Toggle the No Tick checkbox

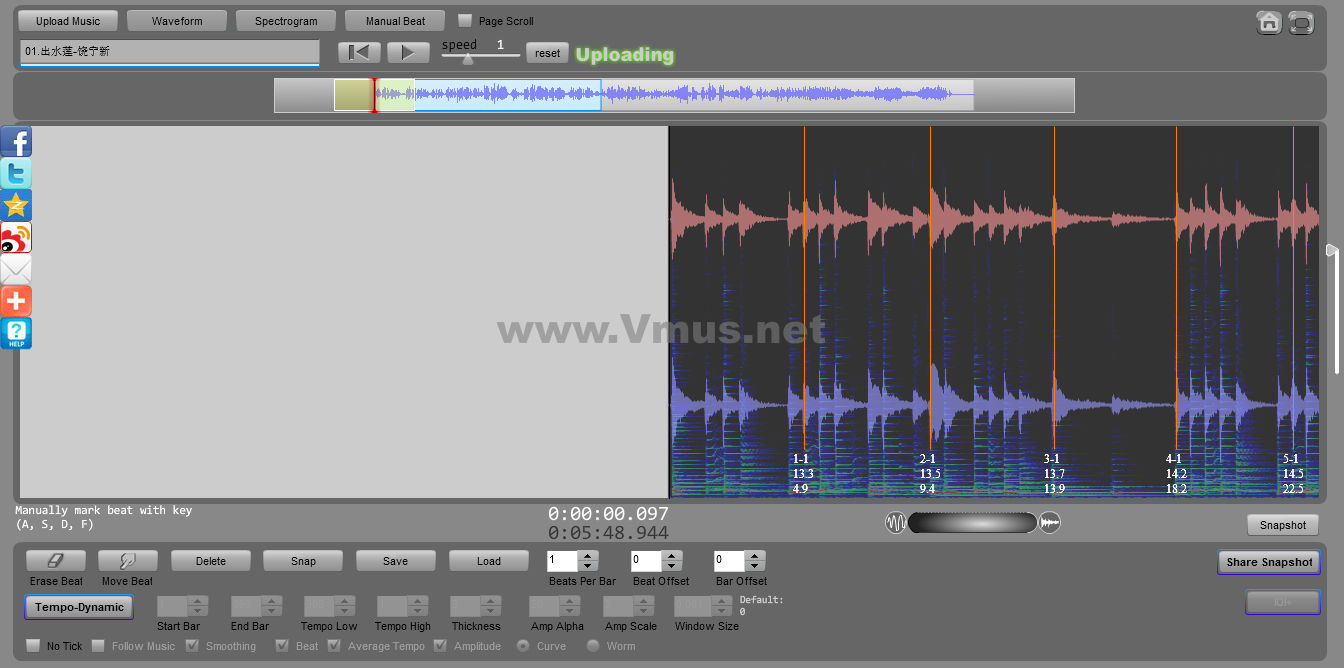(x=33, y=646)
